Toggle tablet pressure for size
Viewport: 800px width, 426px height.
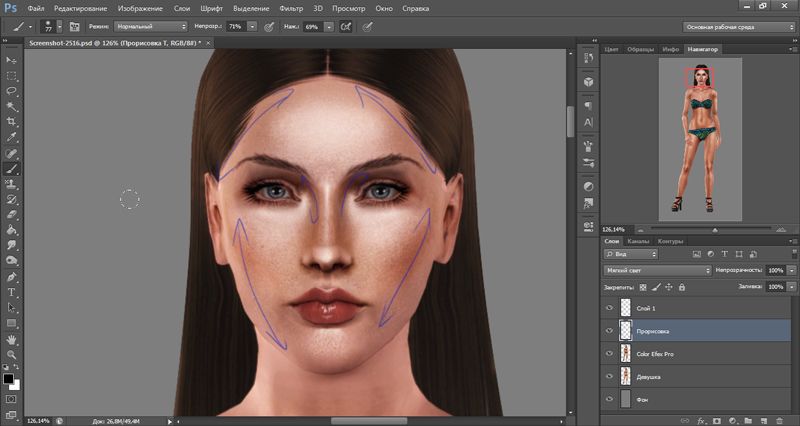pos(367,27)
